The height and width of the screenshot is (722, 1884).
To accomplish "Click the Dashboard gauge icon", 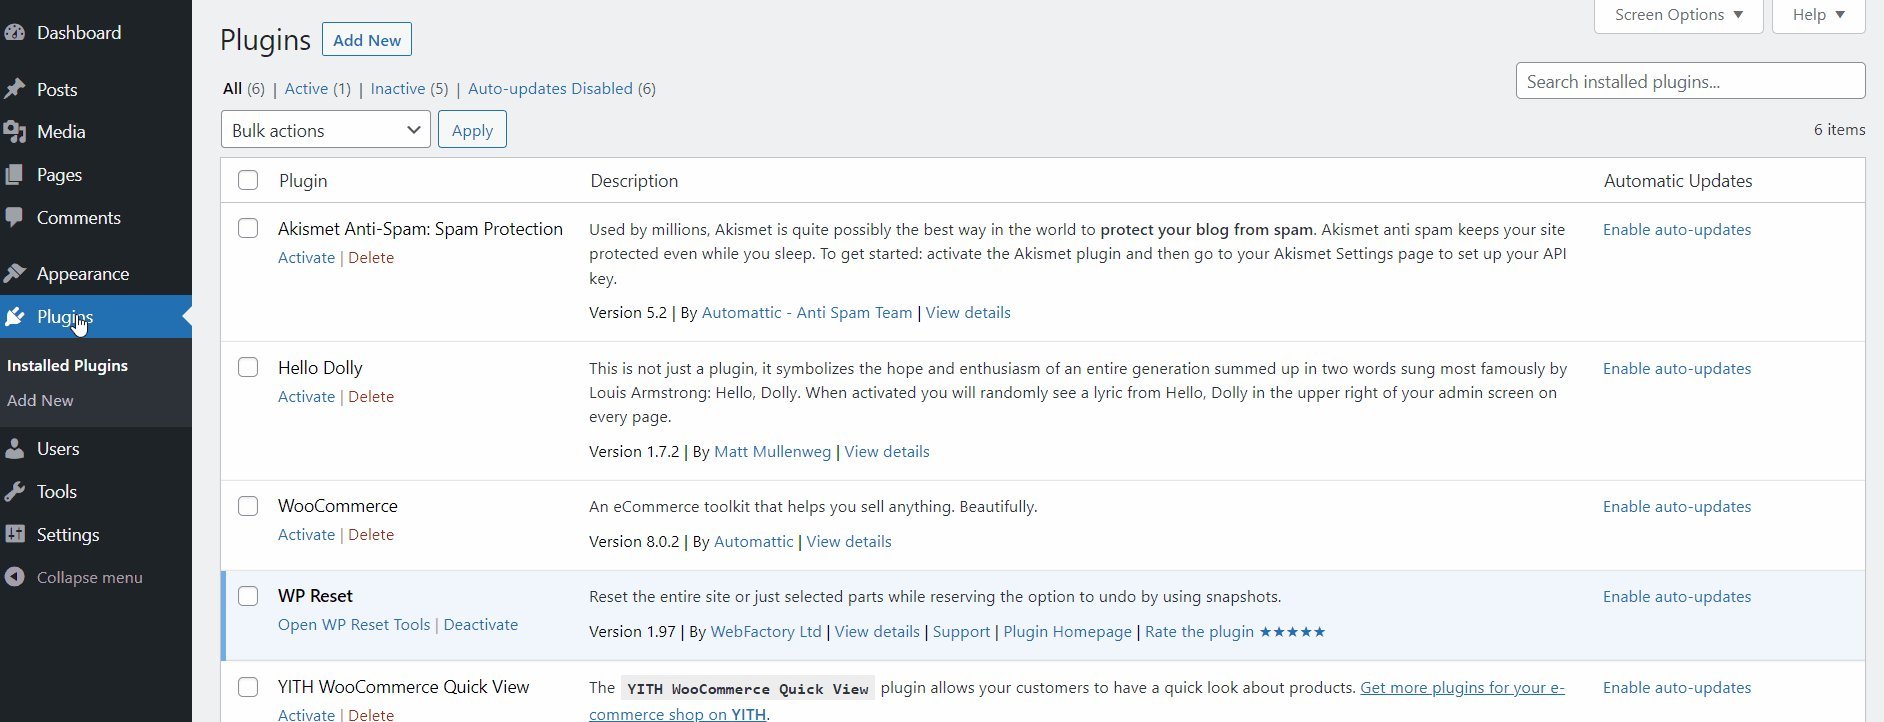I will coord(14,33).
